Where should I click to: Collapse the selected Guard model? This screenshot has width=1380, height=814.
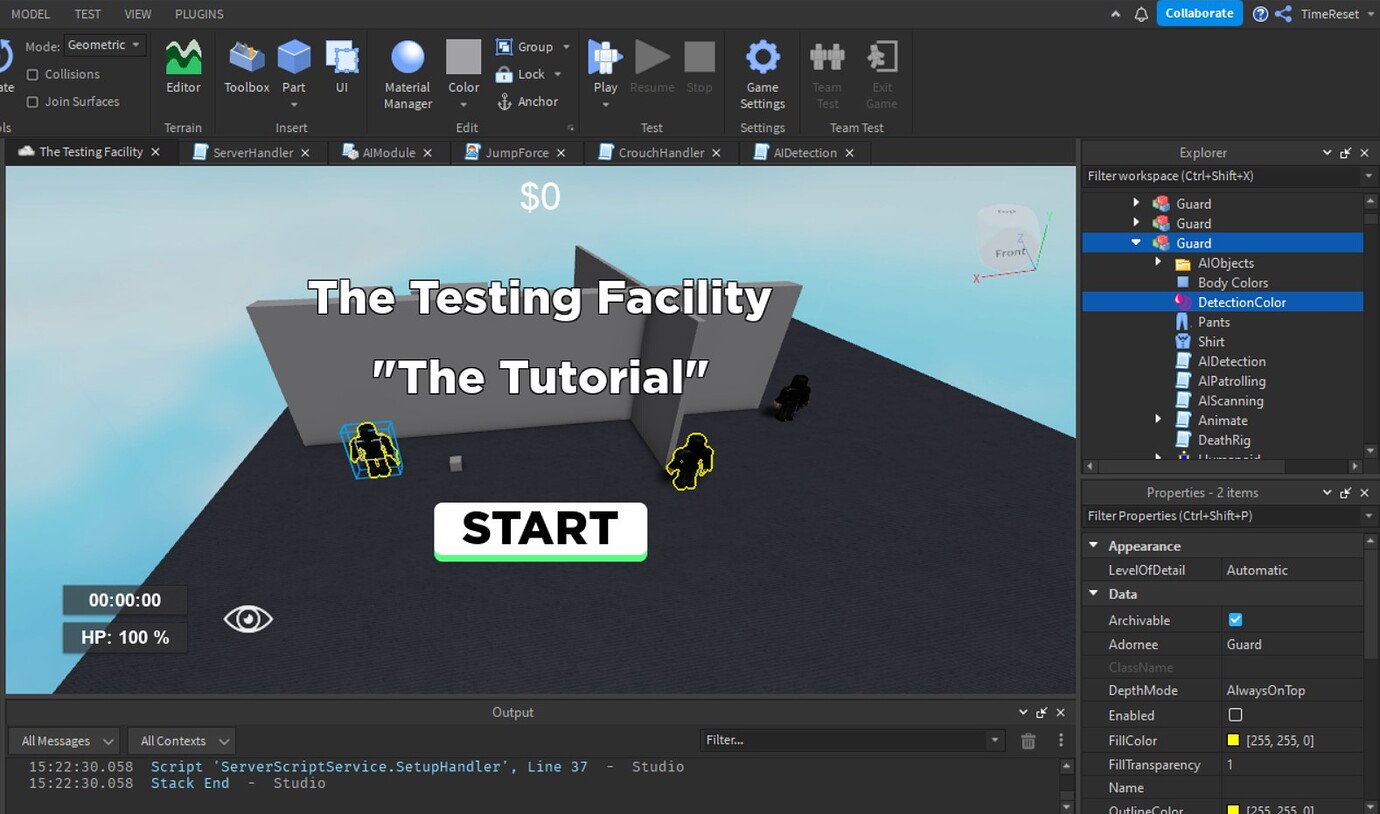point(1135,242)
